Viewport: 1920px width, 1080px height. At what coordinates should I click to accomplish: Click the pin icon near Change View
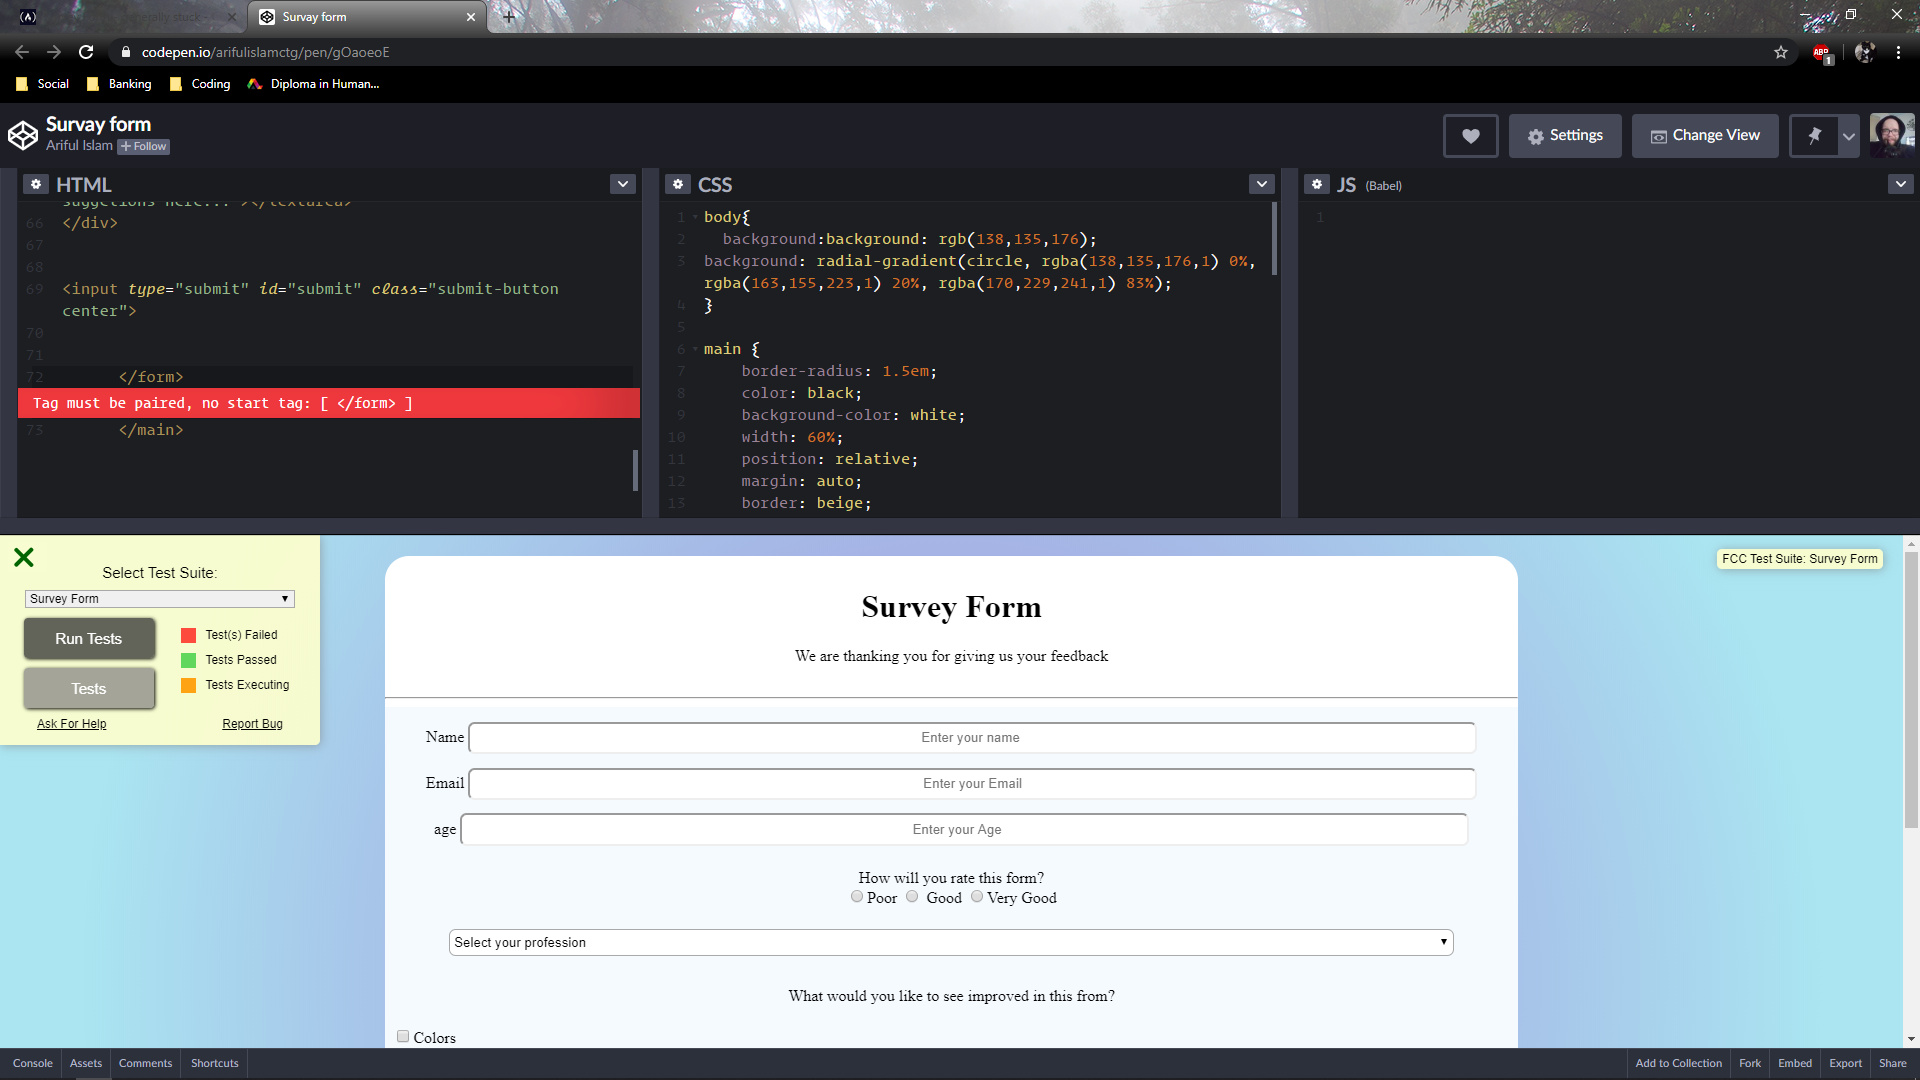(x=1813, y=135)
